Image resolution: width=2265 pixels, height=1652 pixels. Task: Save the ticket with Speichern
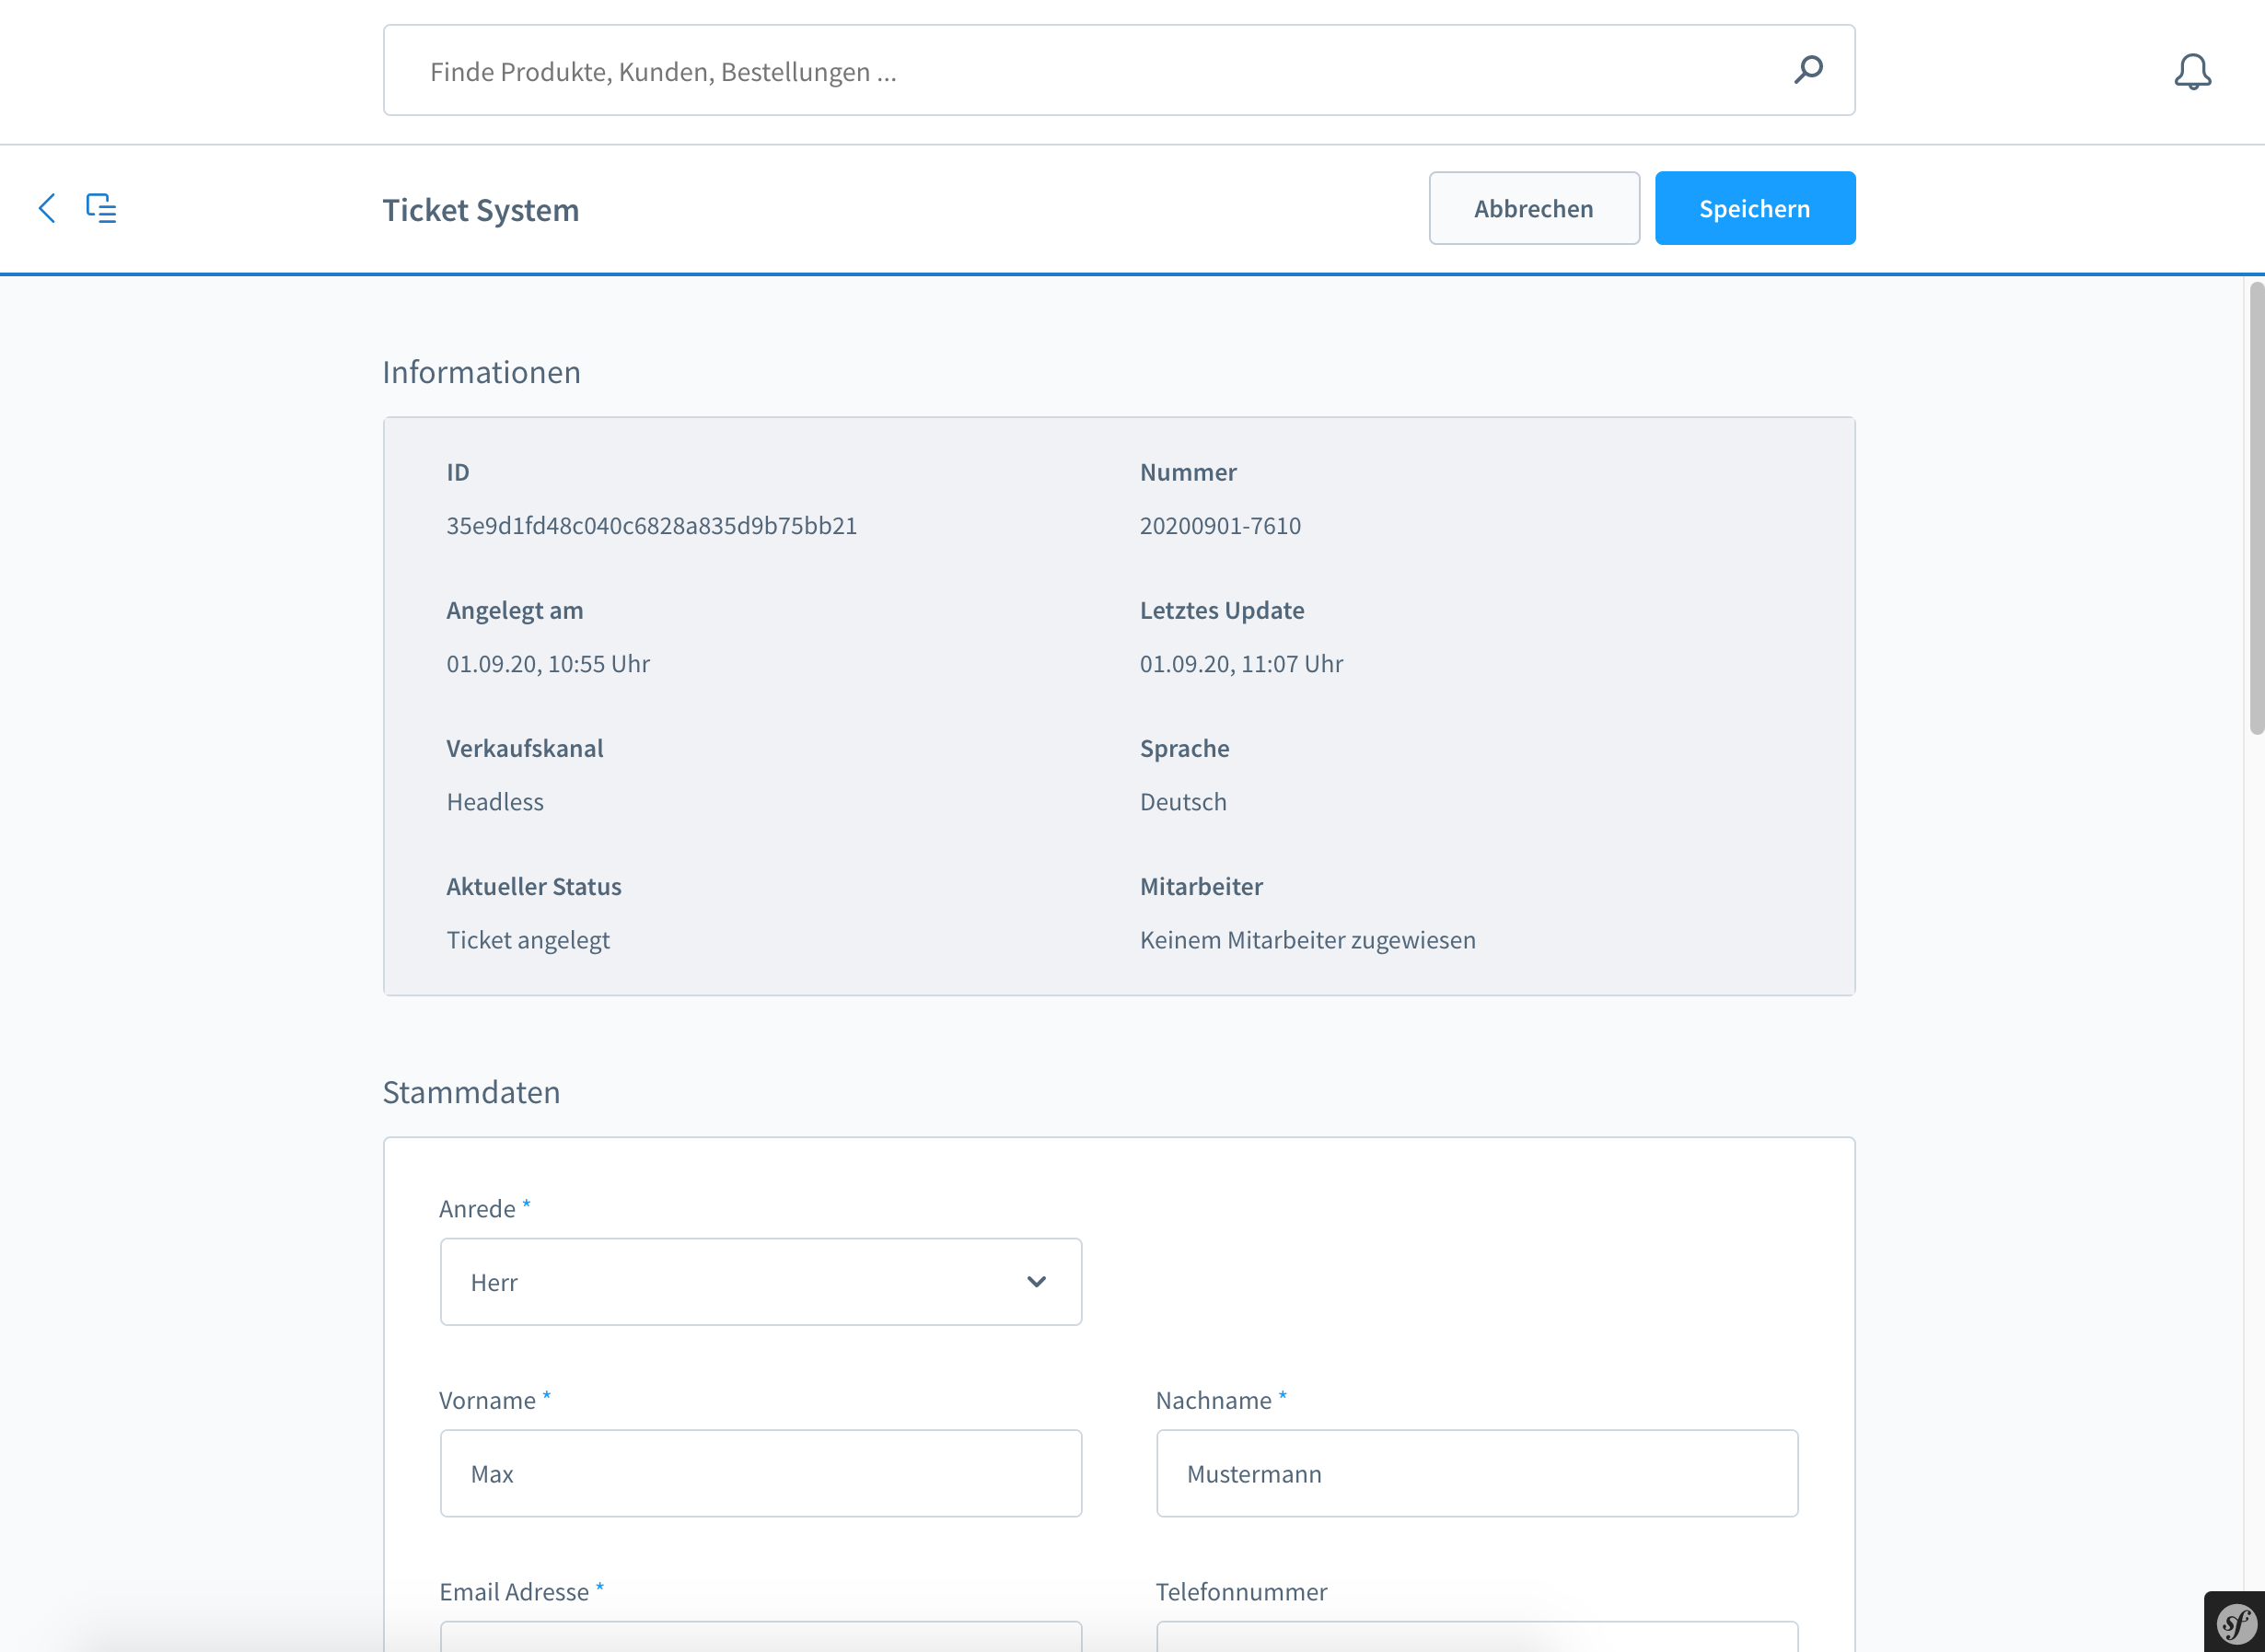1755,208
